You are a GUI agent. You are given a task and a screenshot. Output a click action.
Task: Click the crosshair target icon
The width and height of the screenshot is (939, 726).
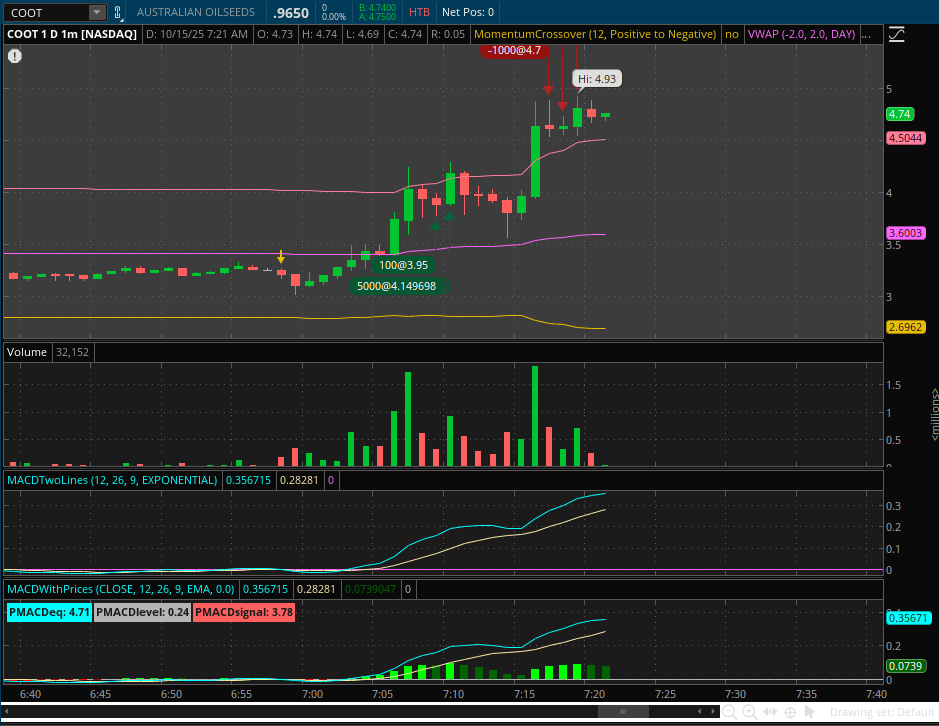click(790, 712)
